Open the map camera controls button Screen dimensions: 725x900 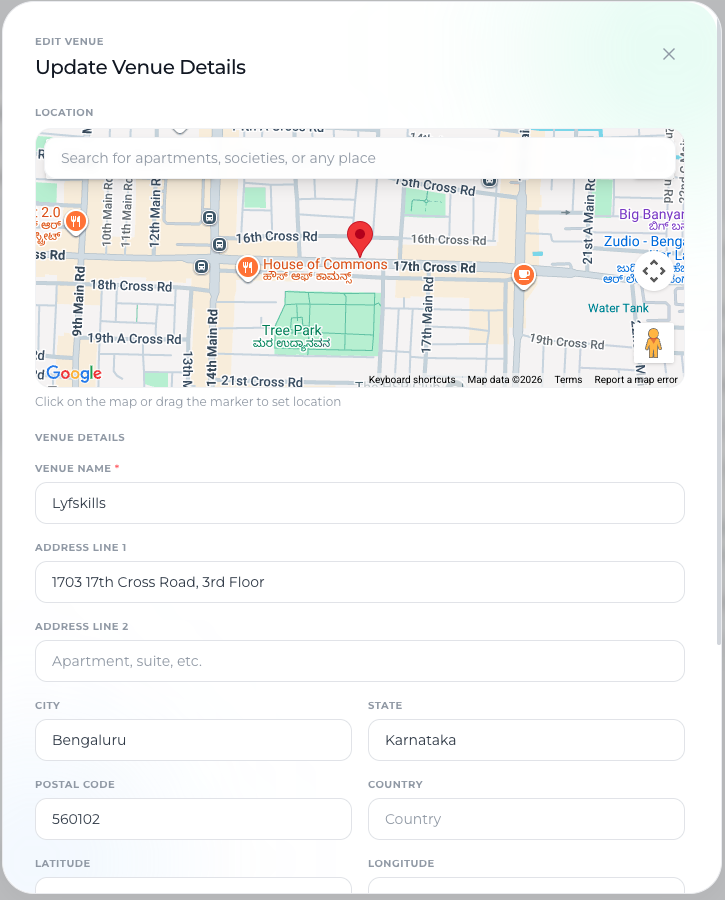(654, 270)
